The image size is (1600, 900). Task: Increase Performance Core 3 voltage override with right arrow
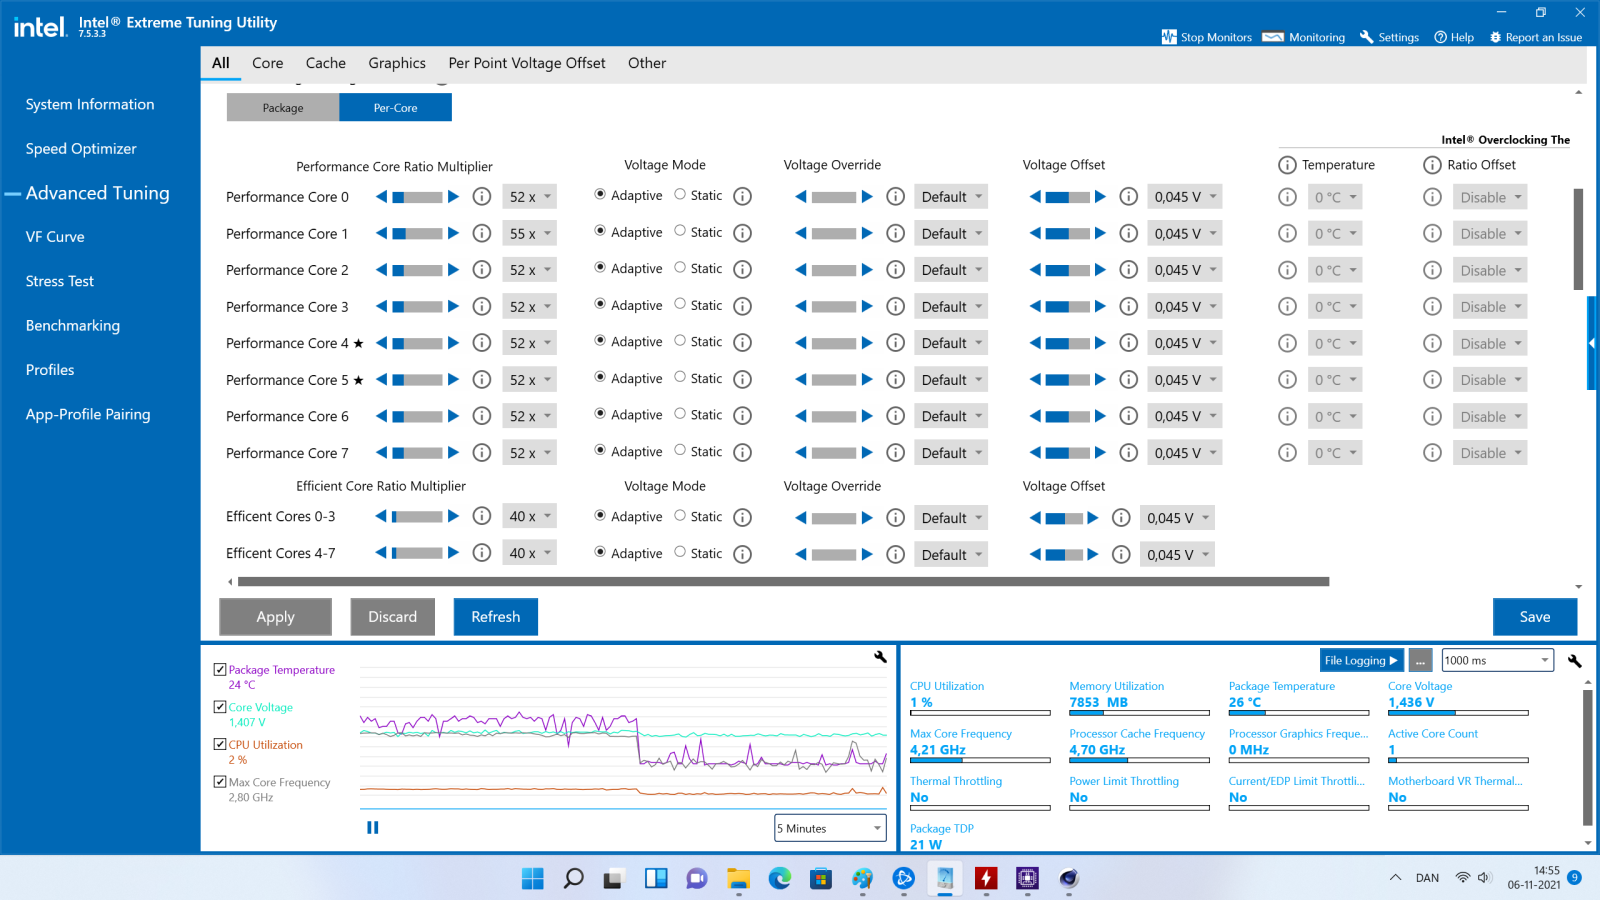point(867,306)
